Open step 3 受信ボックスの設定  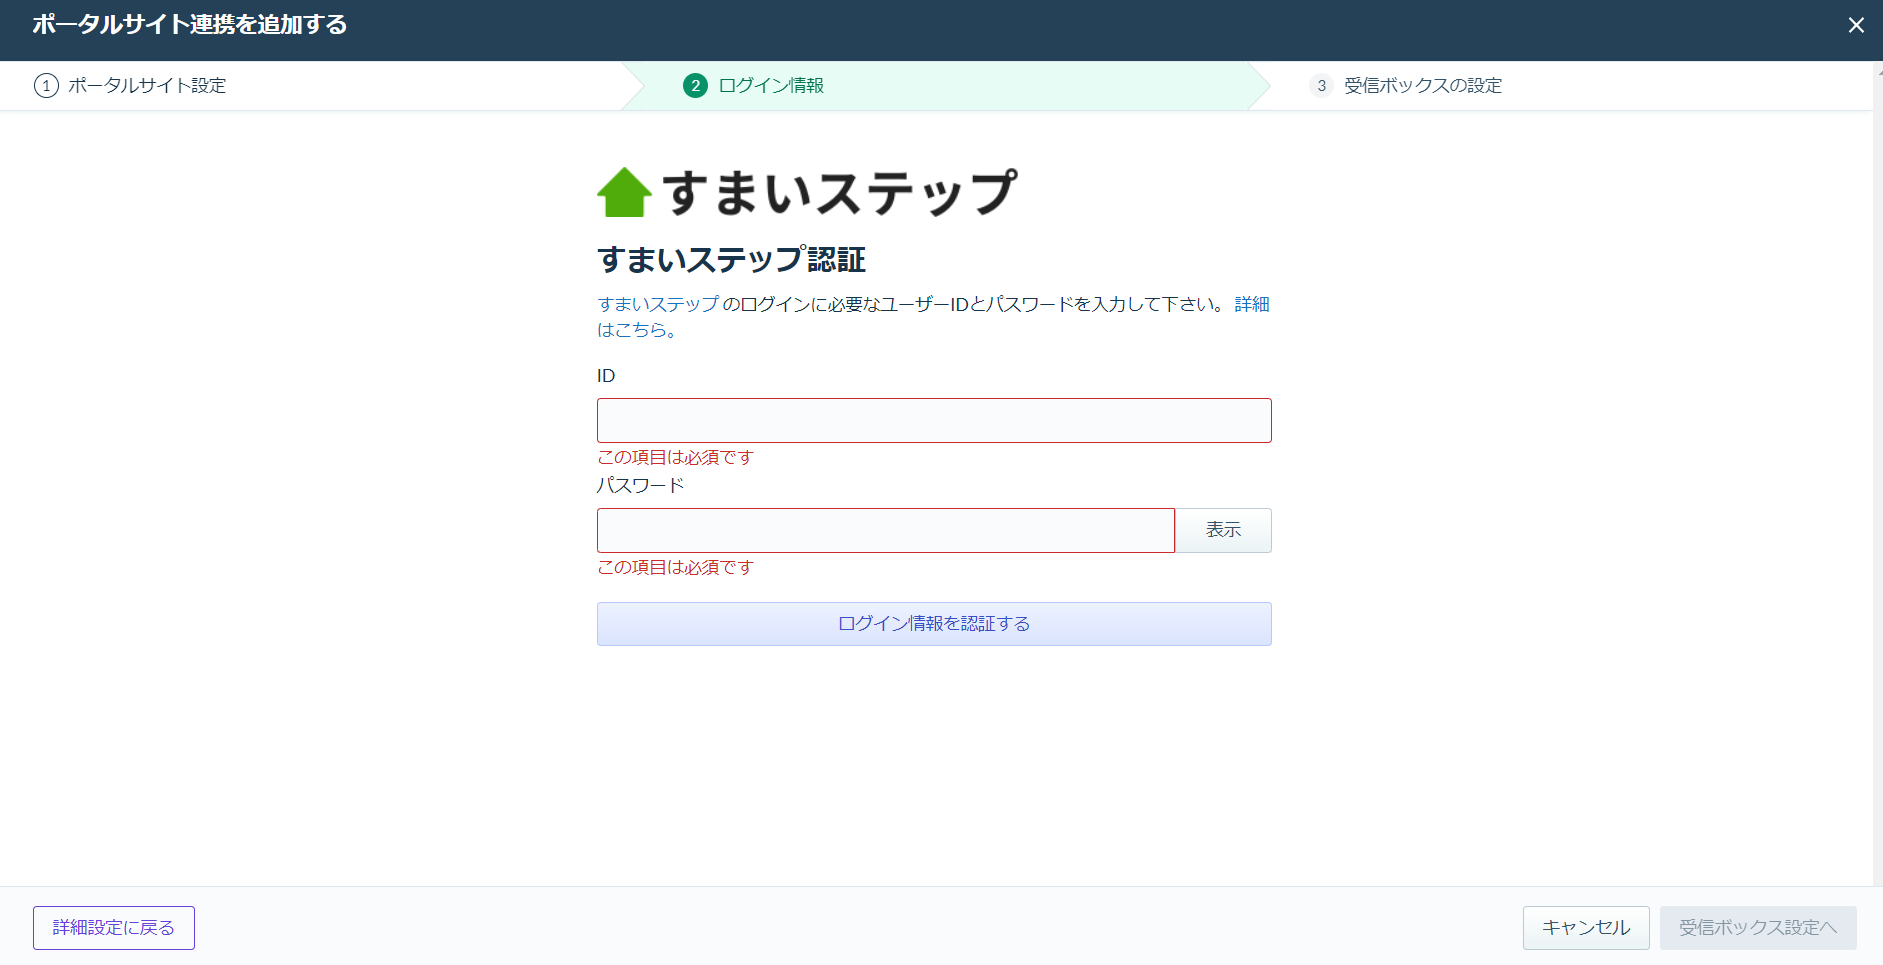(x=1406, y=86)
